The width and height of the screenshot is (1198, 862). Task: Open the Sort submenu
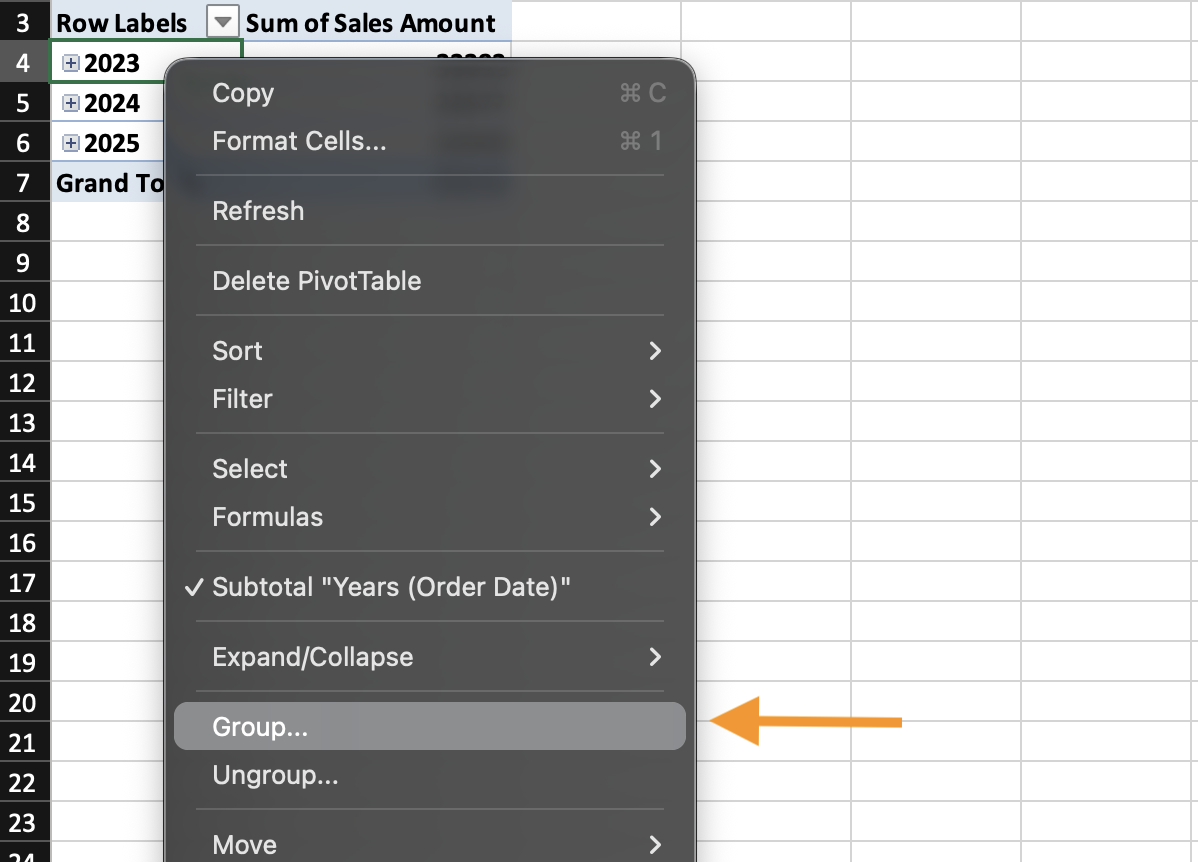(237, 351)
